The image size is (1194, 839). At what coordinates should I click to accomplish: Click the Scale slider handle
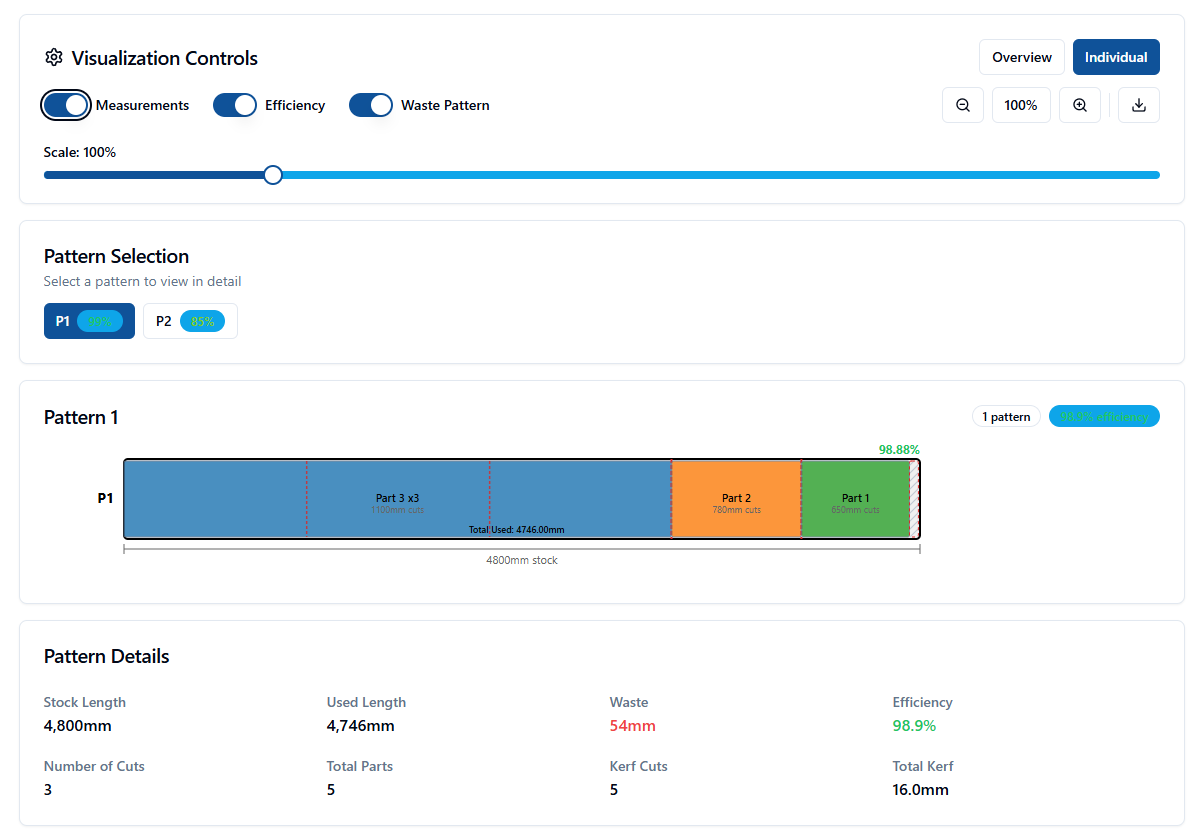273,175
